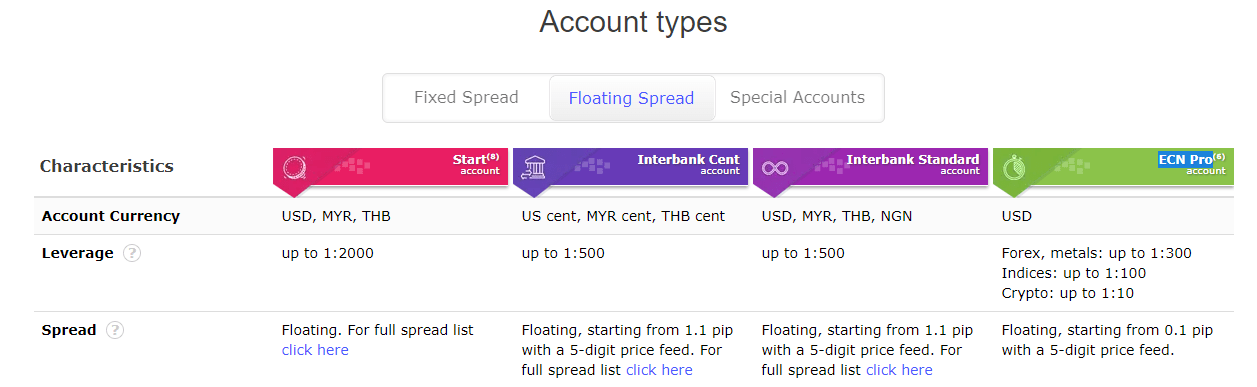Click the Interbank Cent account header
The width and height of the screenshot is (1257, 387).
(631, 166)
